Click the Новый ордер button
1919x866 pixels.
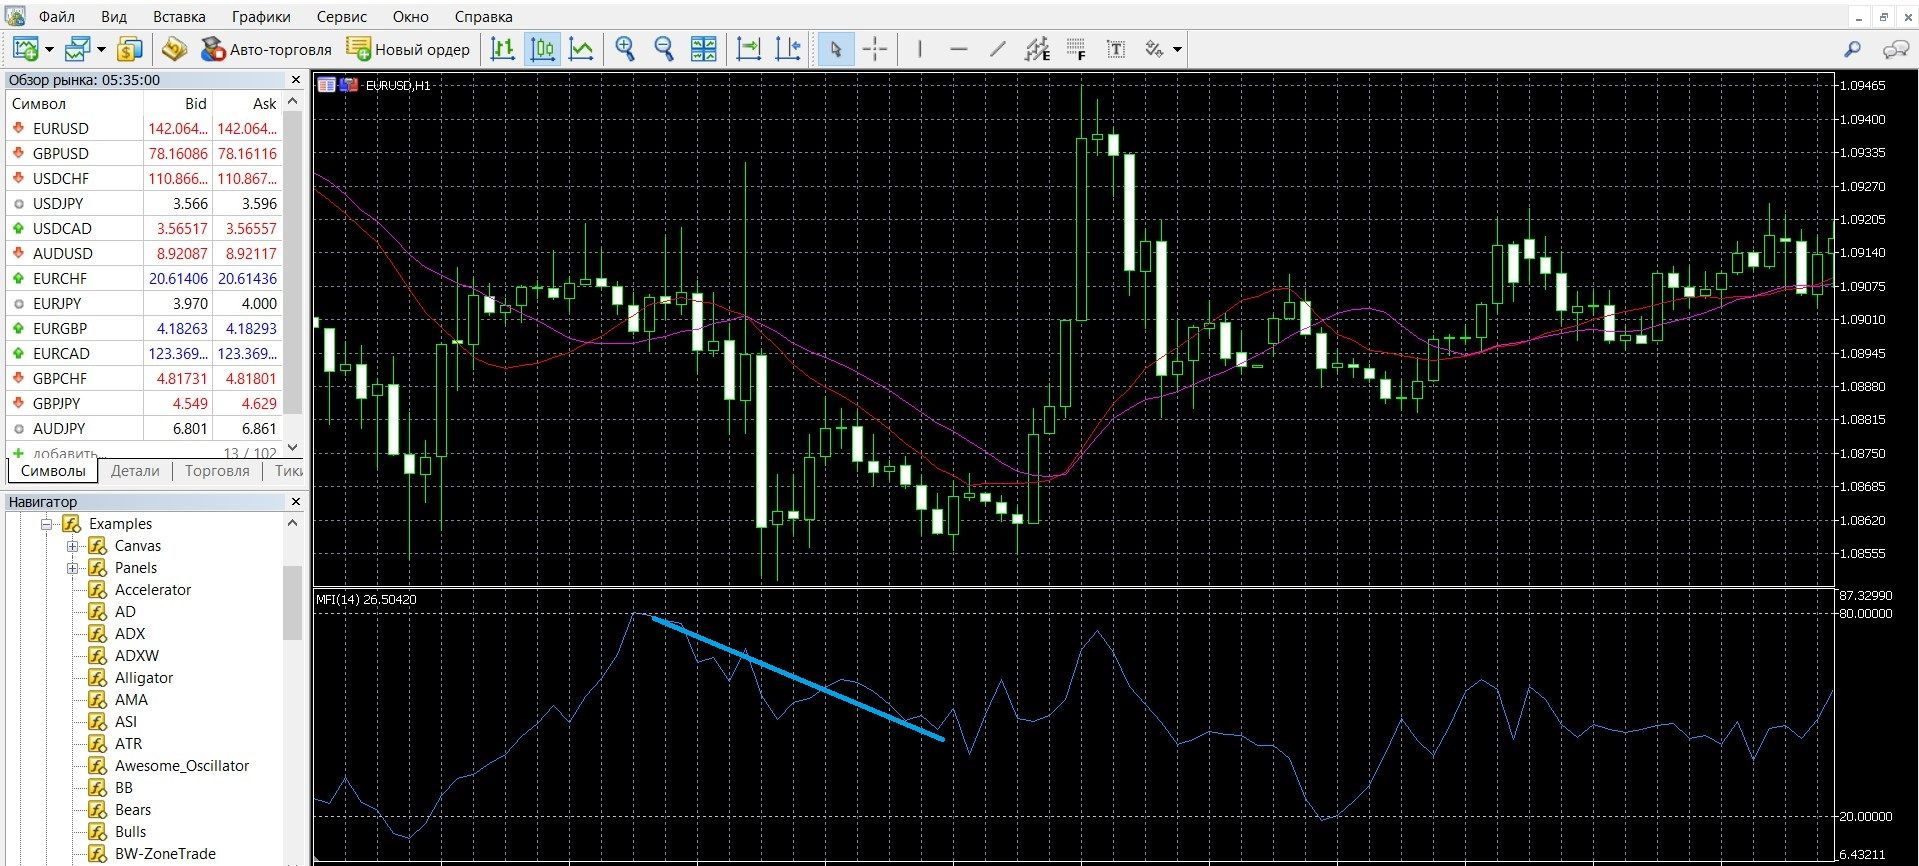408,49
